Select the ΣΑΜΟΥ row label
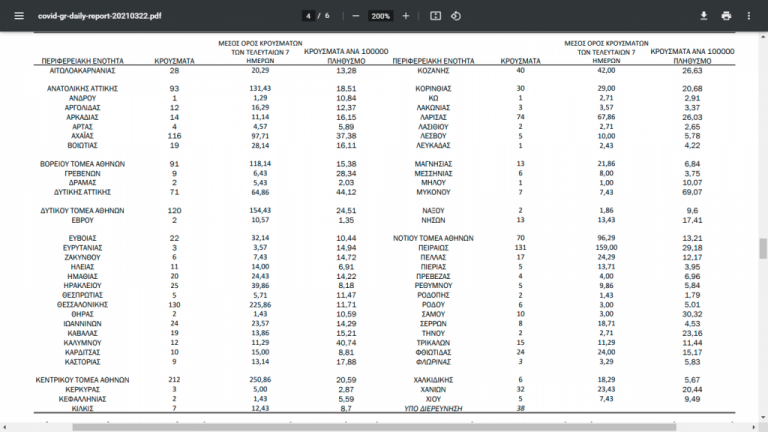 [x=433, y=314]
